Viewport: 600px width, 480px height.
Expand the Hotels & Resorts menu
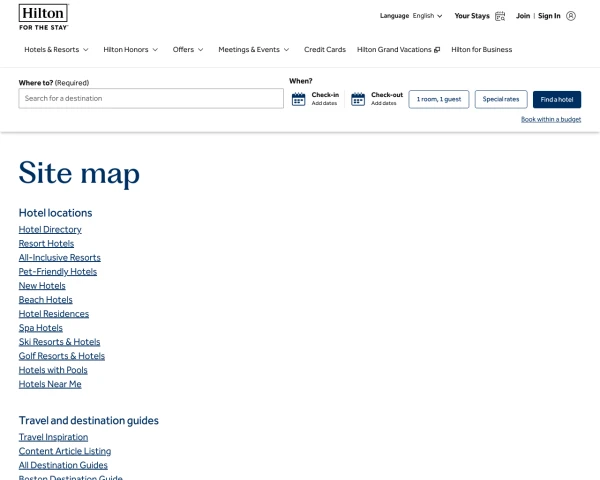click(x=56, y=49)
